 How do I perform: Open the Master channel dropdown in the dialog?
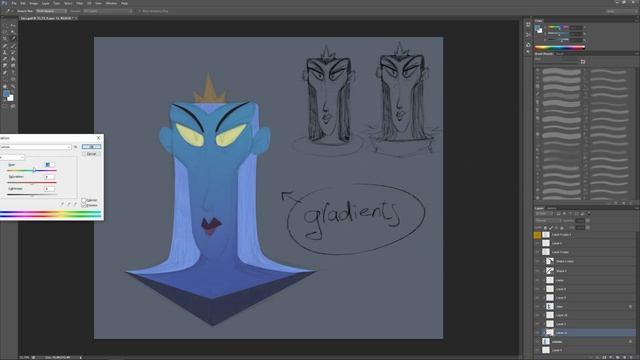tap(12, 158)
